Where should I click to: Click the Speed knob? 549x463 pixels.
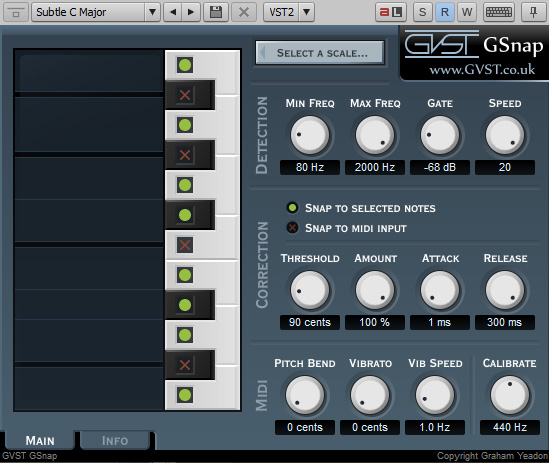pyautogui.click(x=505, y=135)
